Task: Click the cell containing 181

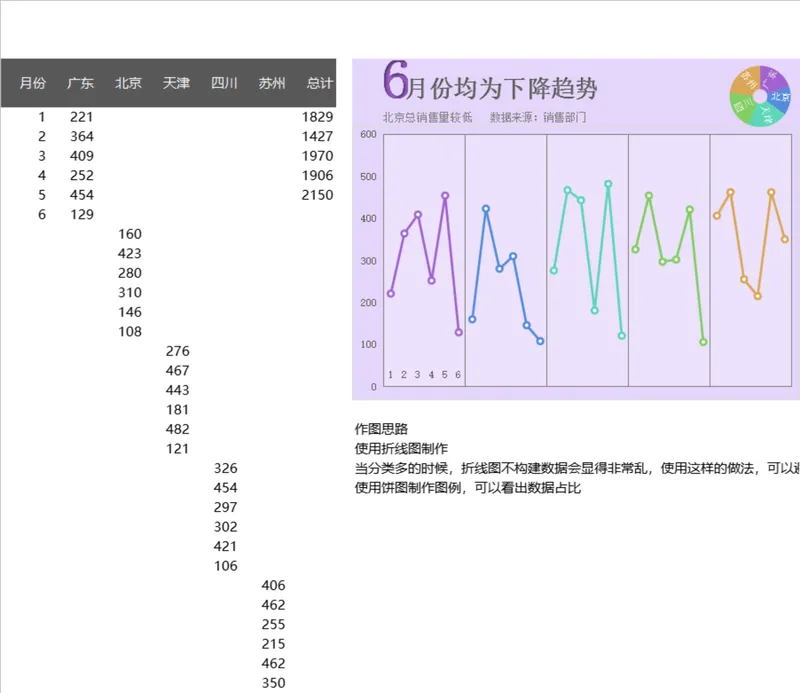Action: pos(178,410)
